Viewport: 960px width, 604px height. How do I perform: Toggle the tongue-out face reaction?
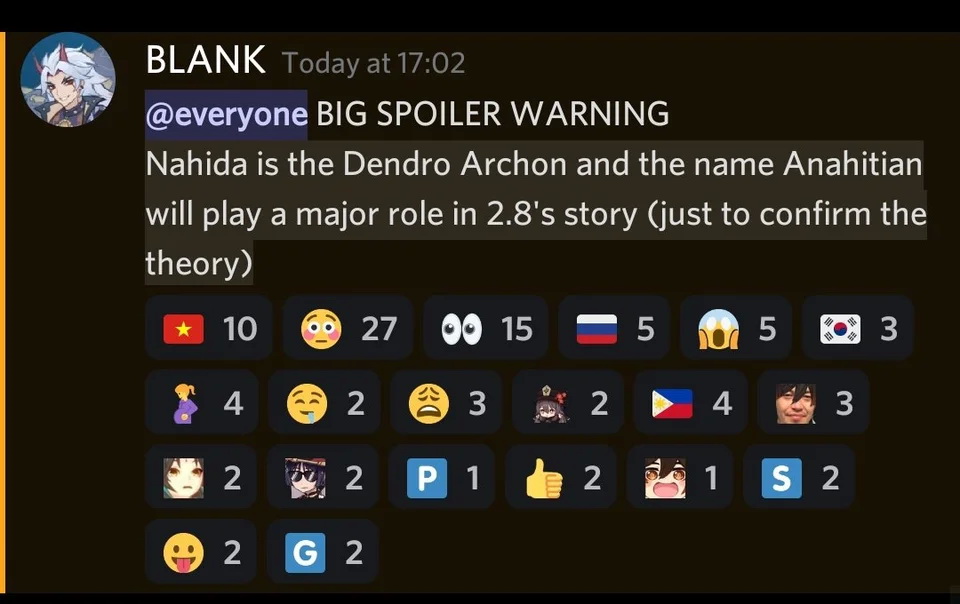point(201,552)
